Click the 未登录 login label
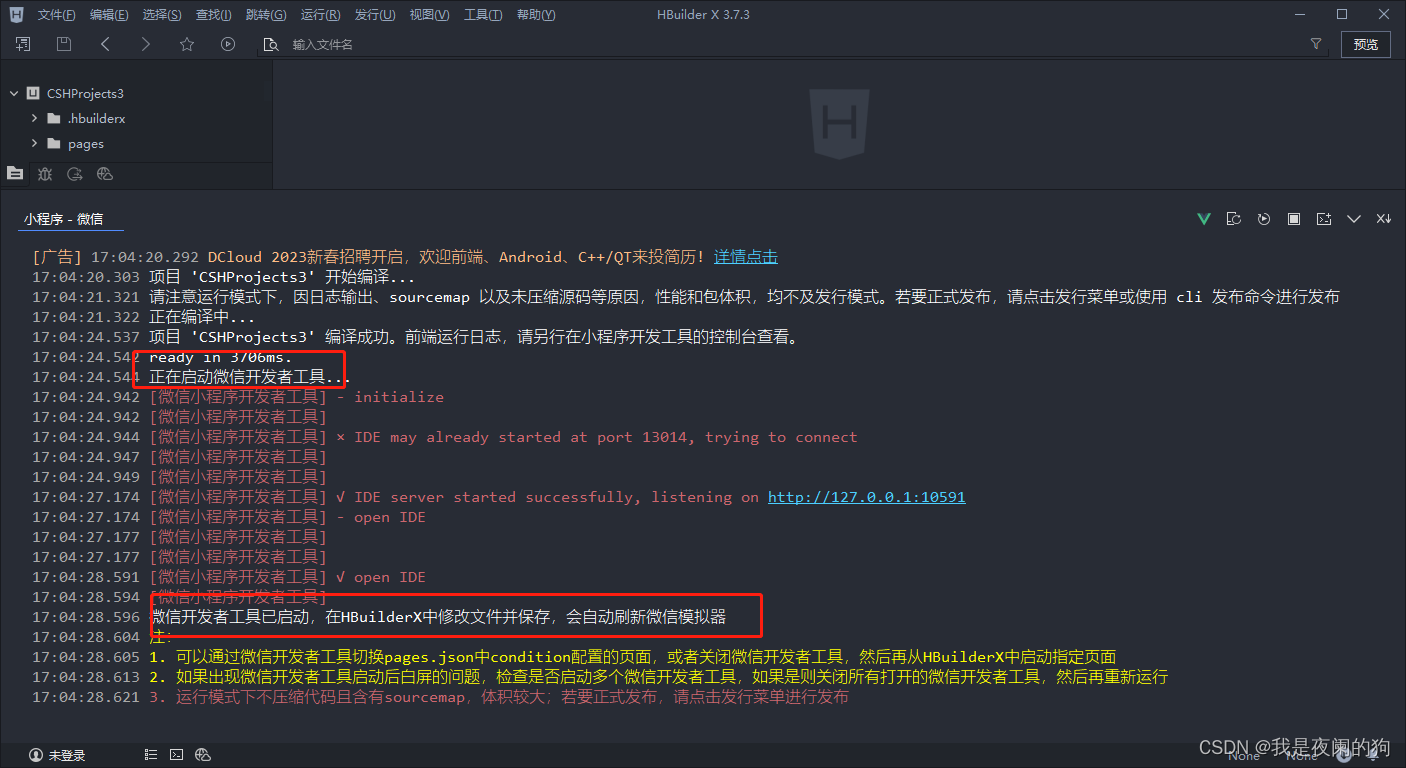The width and height of the screenshot is (1406, 768). point(68,755)
